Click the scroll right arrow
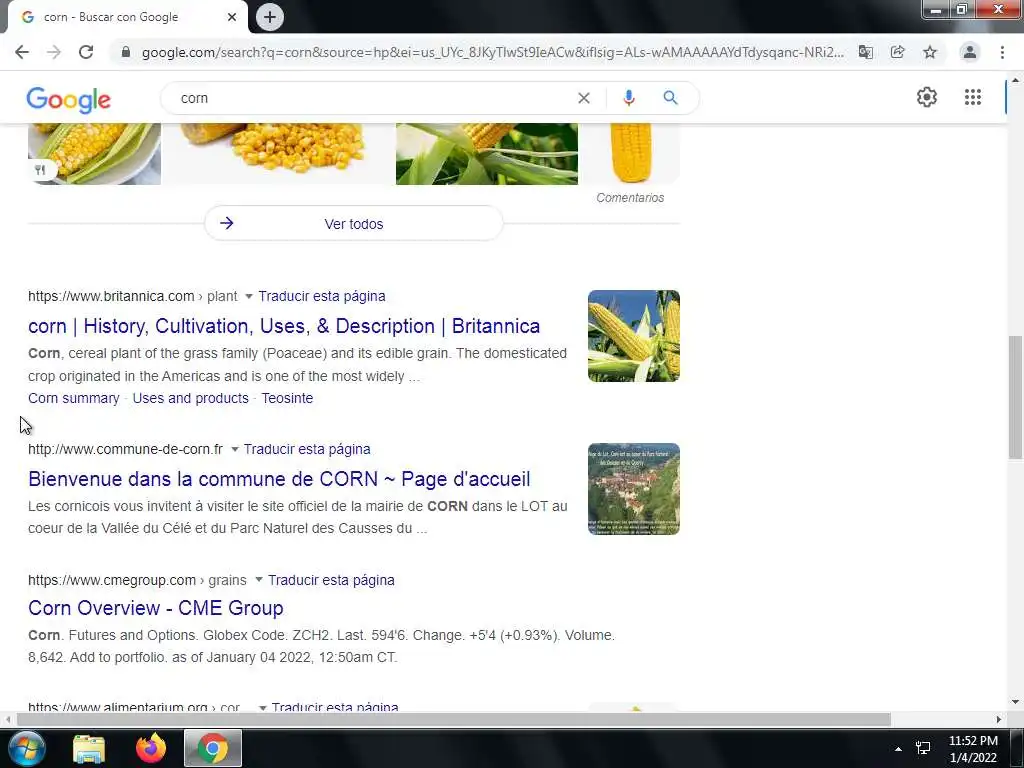1024x768 pixels. [x=999, y=720]
